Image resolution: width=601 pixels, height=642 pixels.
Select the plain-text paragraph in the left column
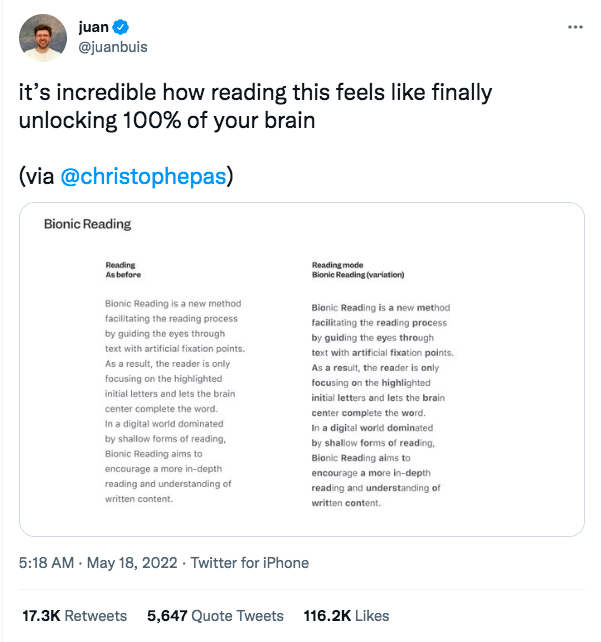pyautogui.click(x=174, y=400)
